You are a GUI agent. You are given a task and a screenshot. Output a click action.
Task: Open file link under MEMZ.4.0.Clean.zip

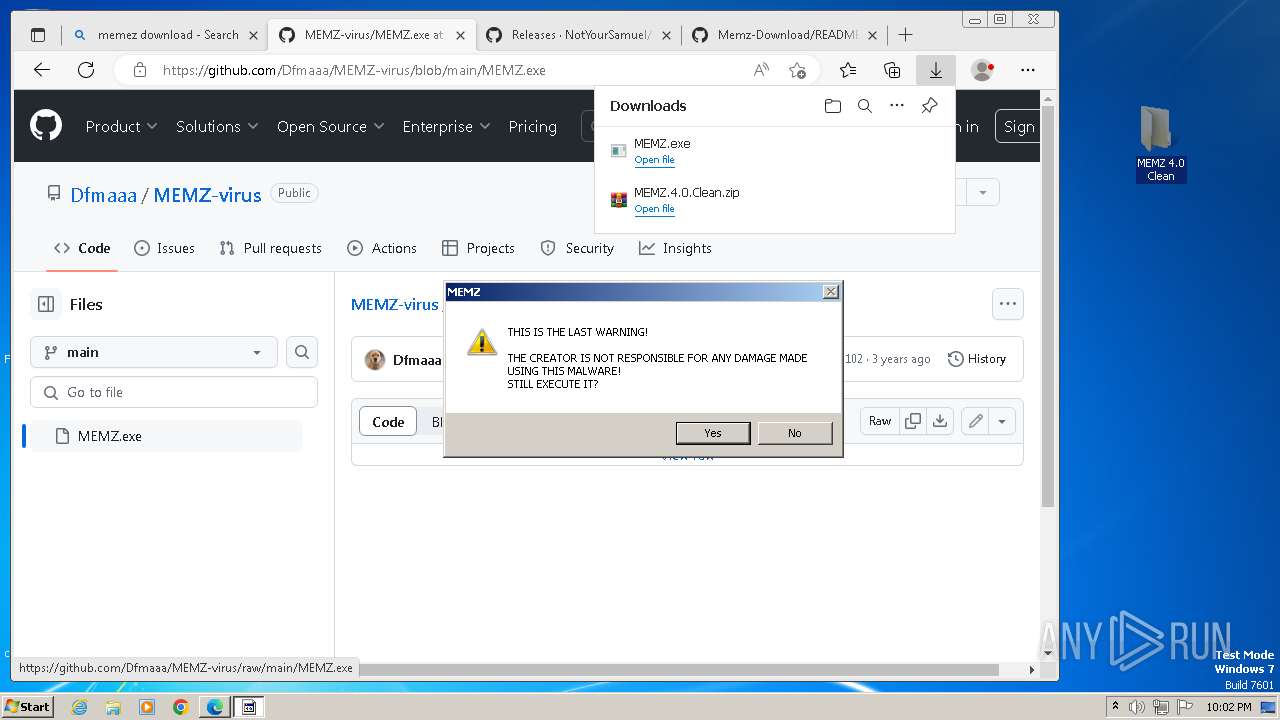tap(654, 209)
